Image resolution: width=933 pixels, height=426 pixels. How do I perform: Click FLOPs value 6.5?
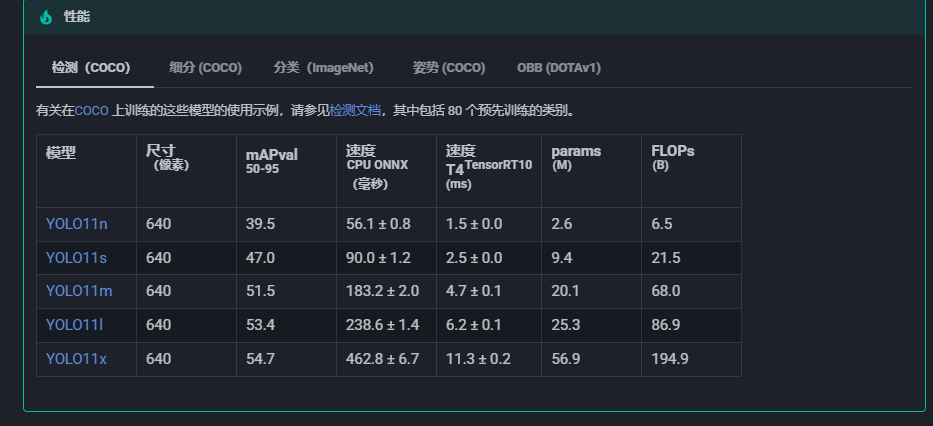[662, 224]
